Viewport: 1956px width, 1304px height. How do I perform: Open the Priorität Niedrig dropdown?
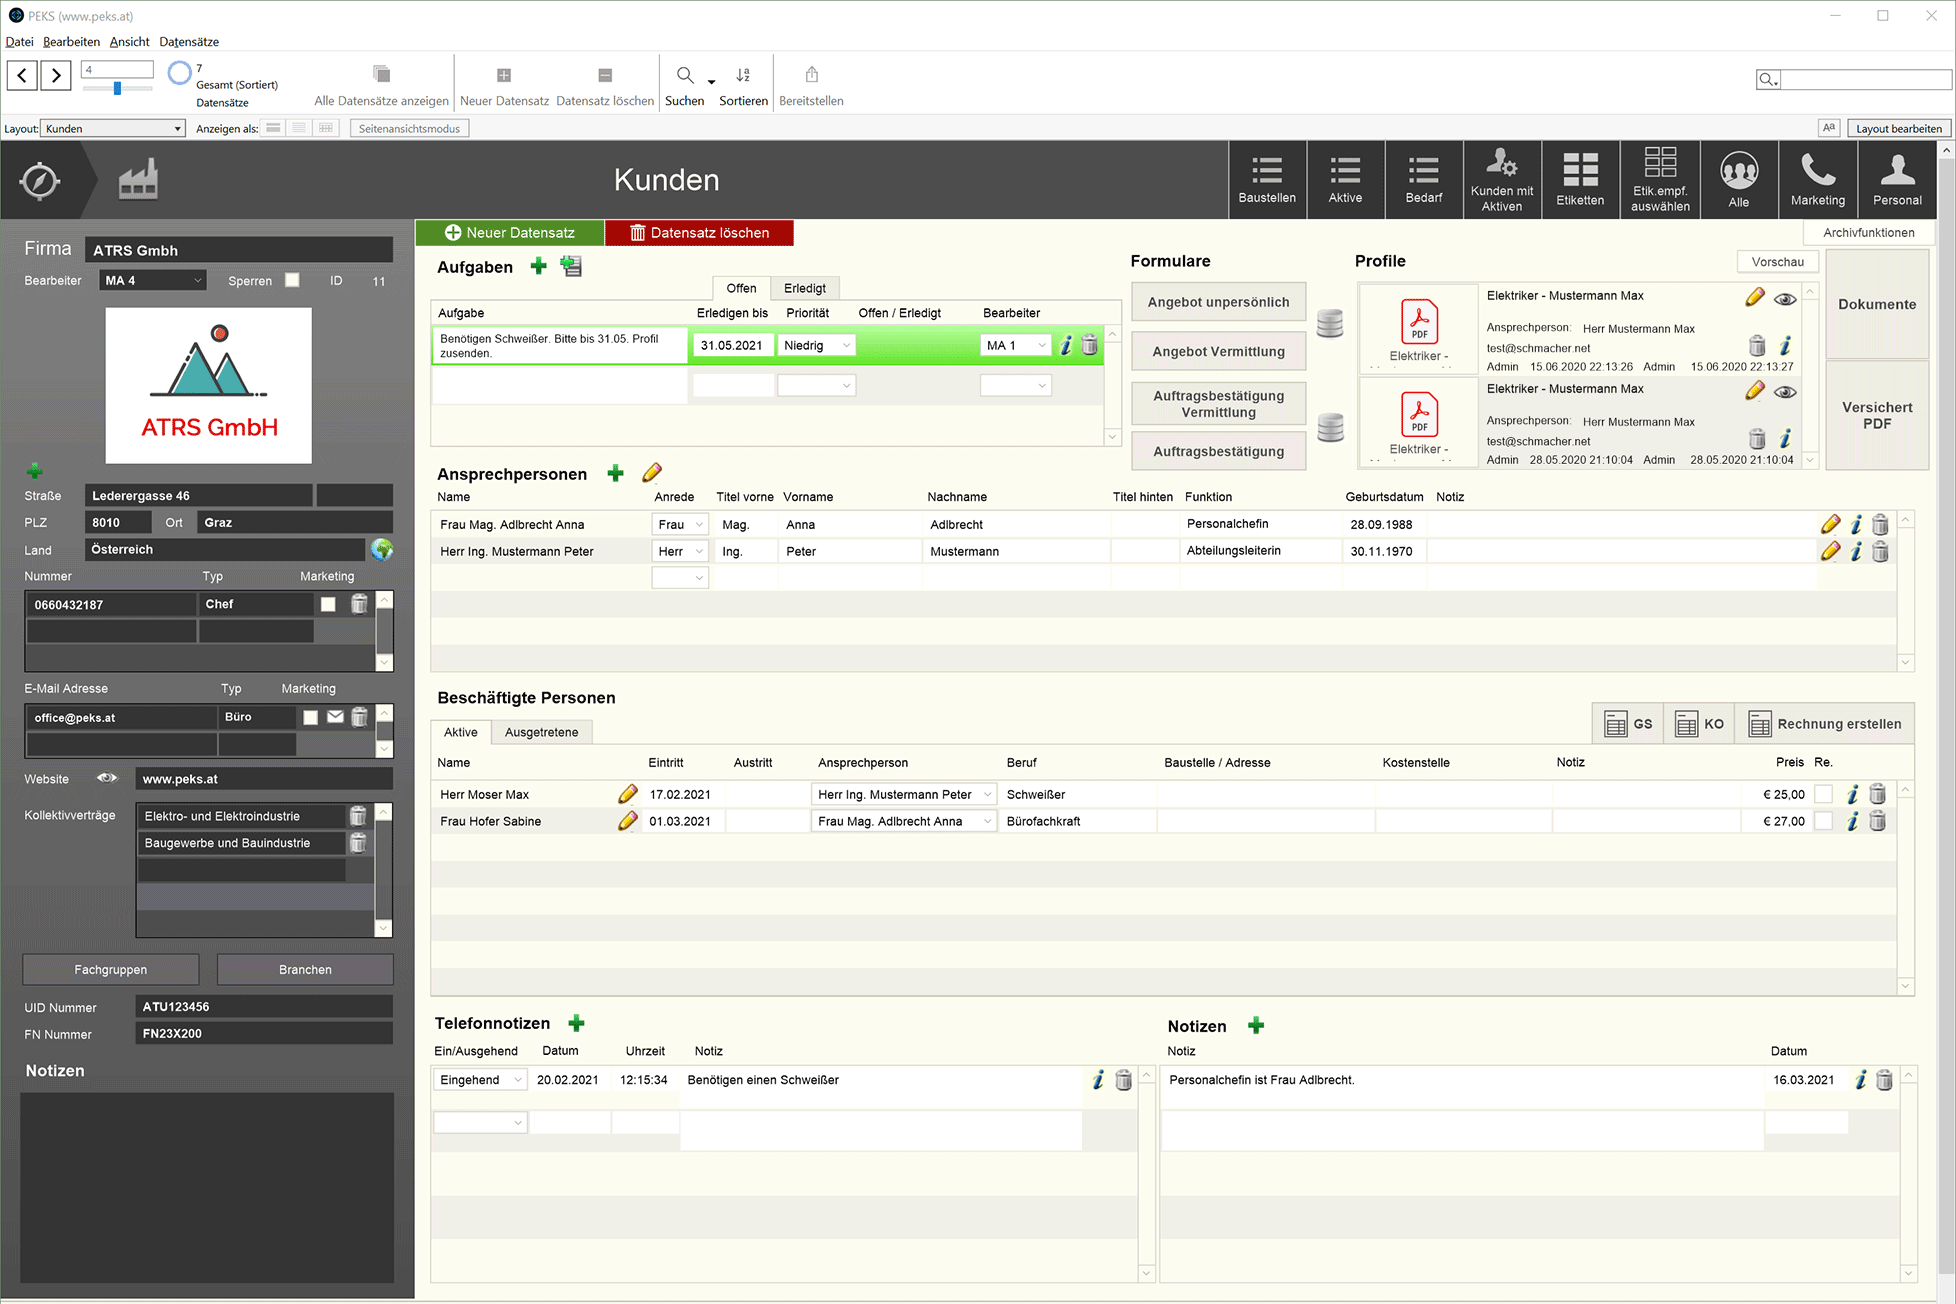817,345
